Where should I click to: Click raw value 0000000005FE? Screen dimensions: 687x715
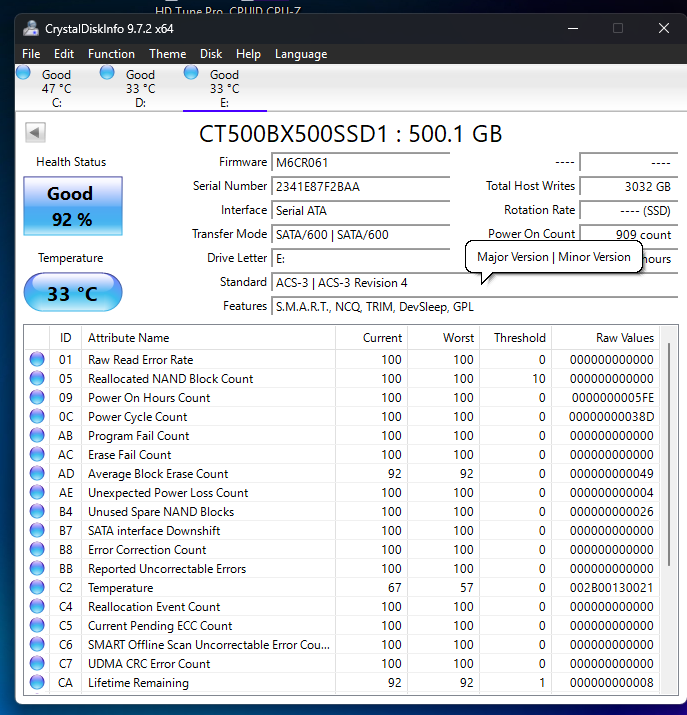point(613,398)
